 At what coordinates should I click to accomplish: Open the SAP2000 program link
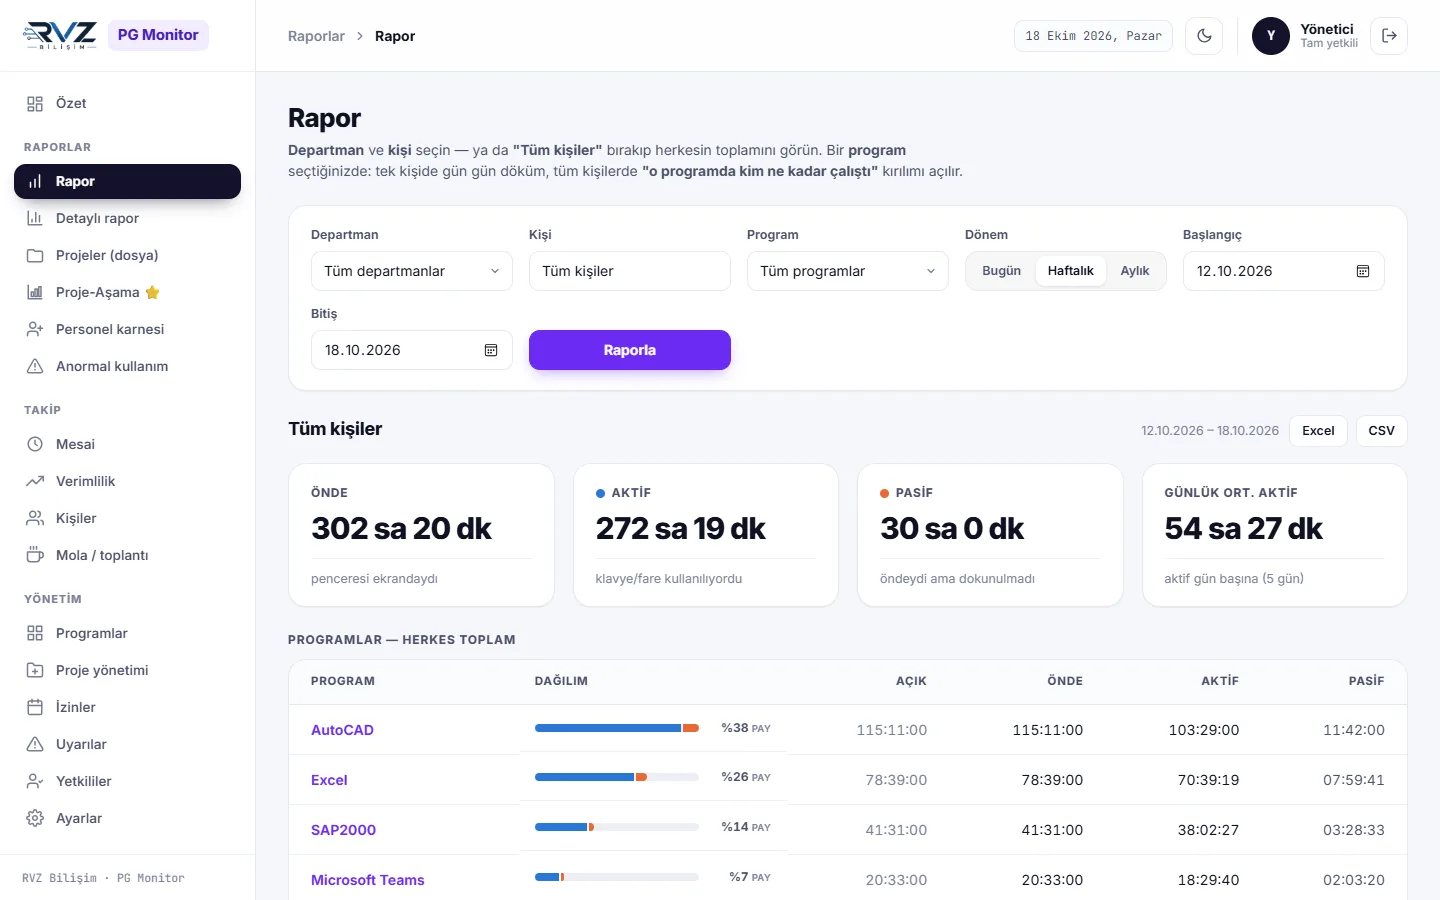[343, 830]
